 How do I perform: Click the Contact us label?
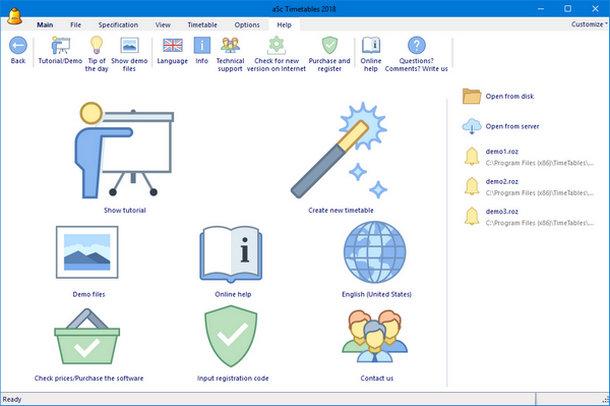[377, 378]
